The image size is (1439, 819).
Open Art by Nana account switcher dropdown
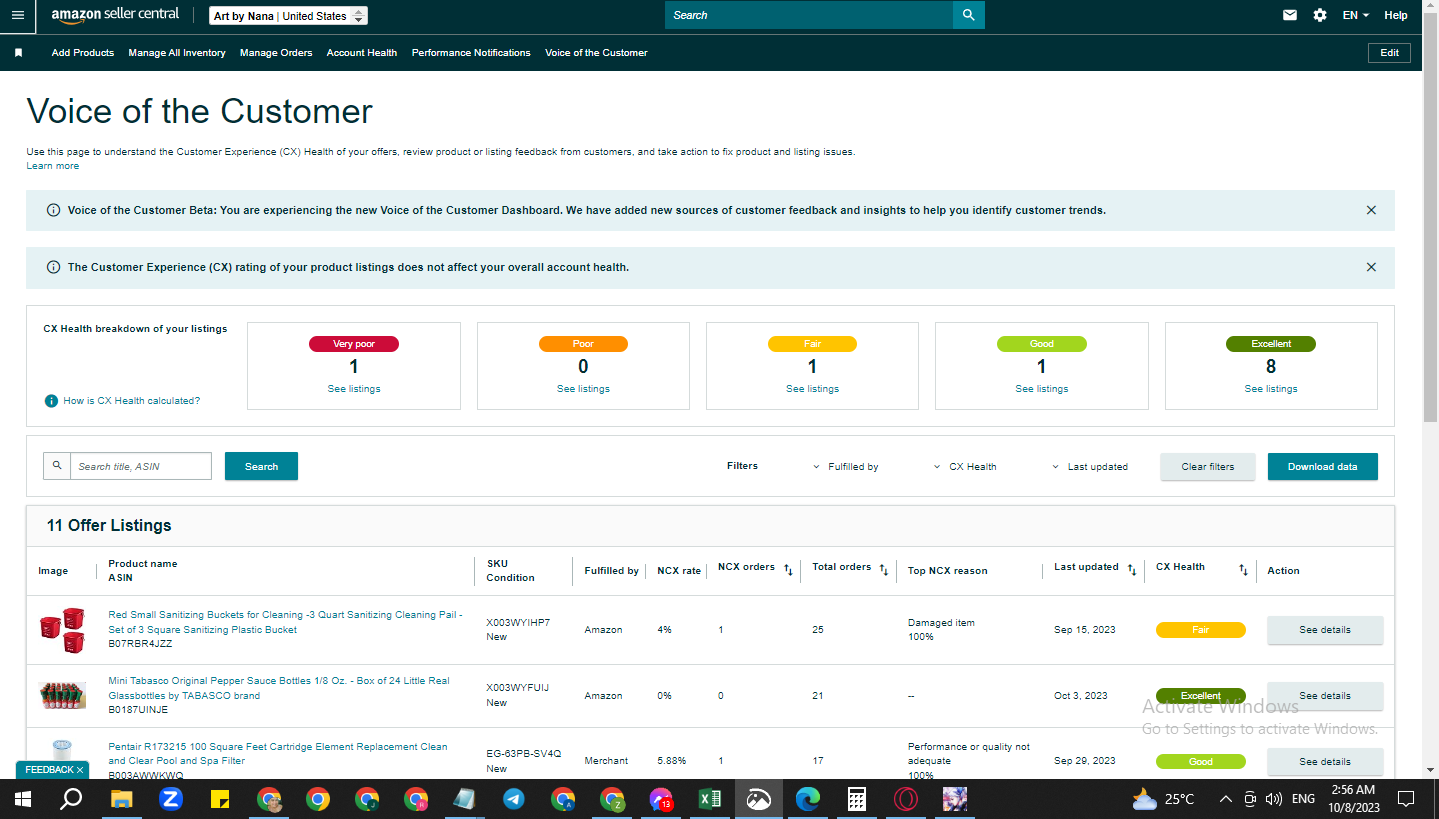click(289, 16)
